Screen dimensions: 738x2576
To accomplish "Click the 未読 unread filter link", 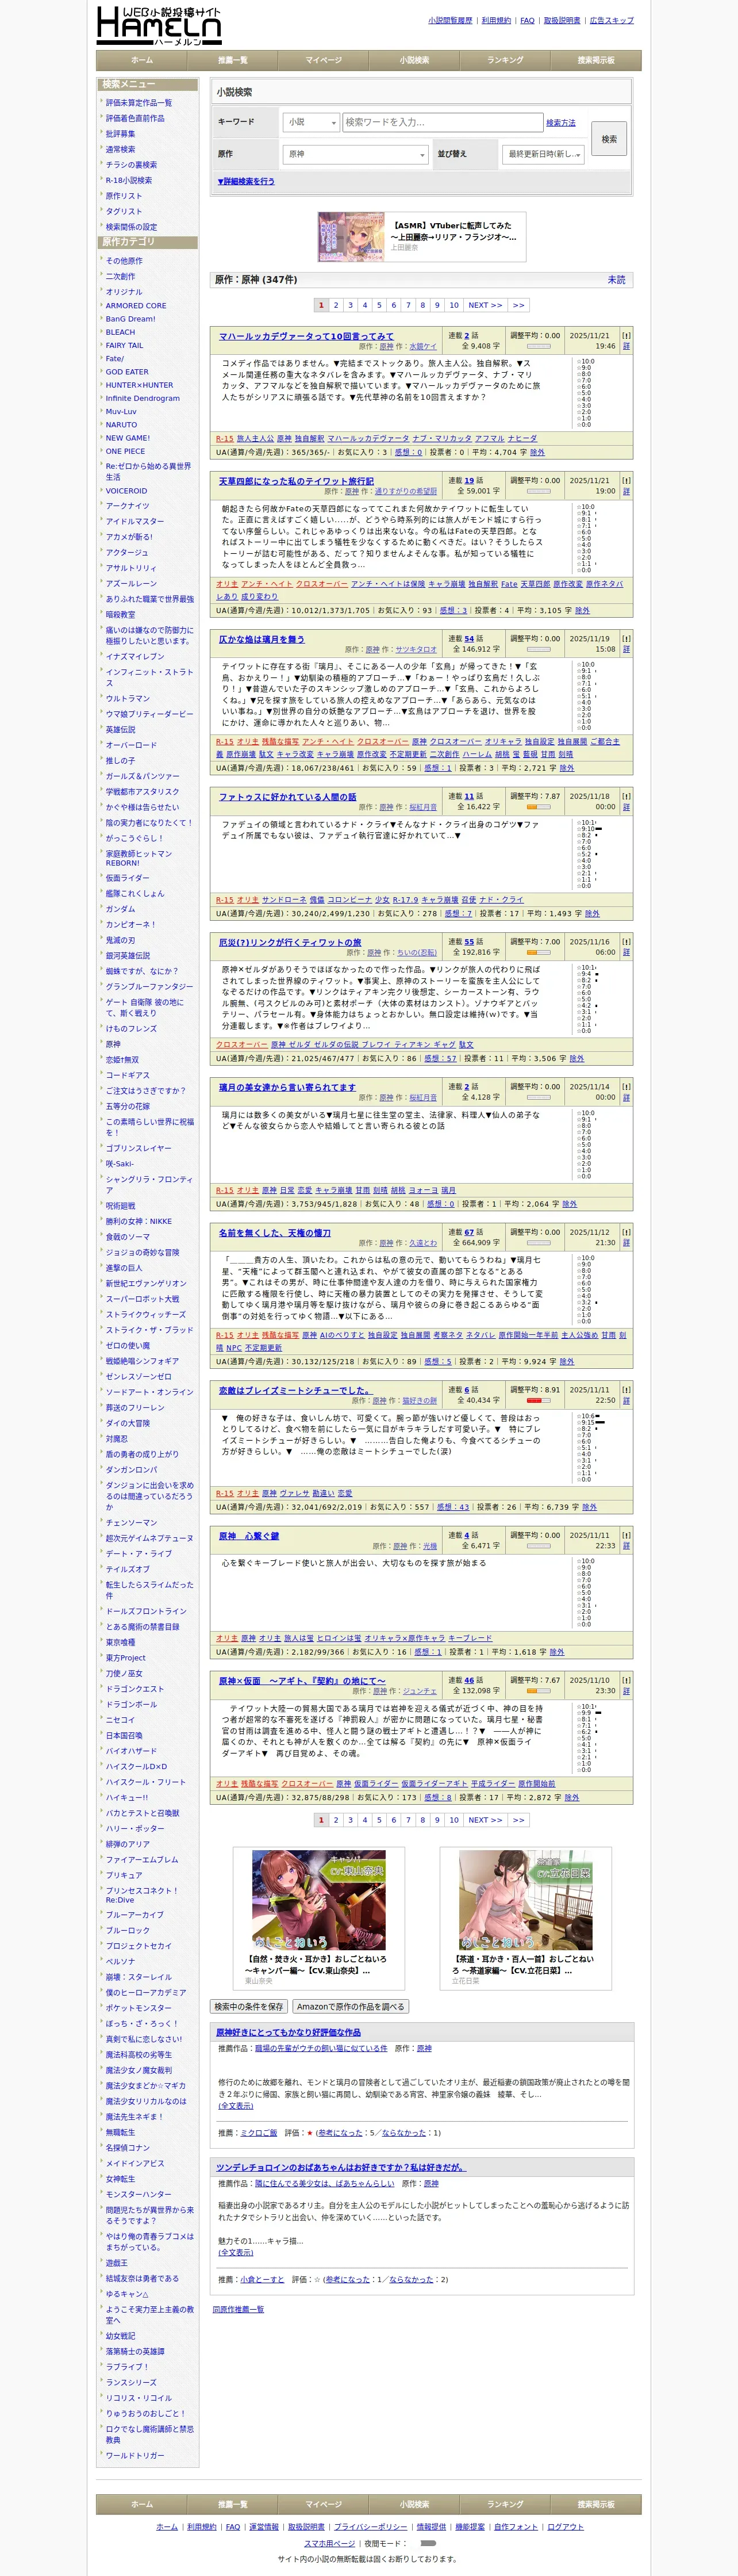I will pyautogui.click(x=616, y=280).
